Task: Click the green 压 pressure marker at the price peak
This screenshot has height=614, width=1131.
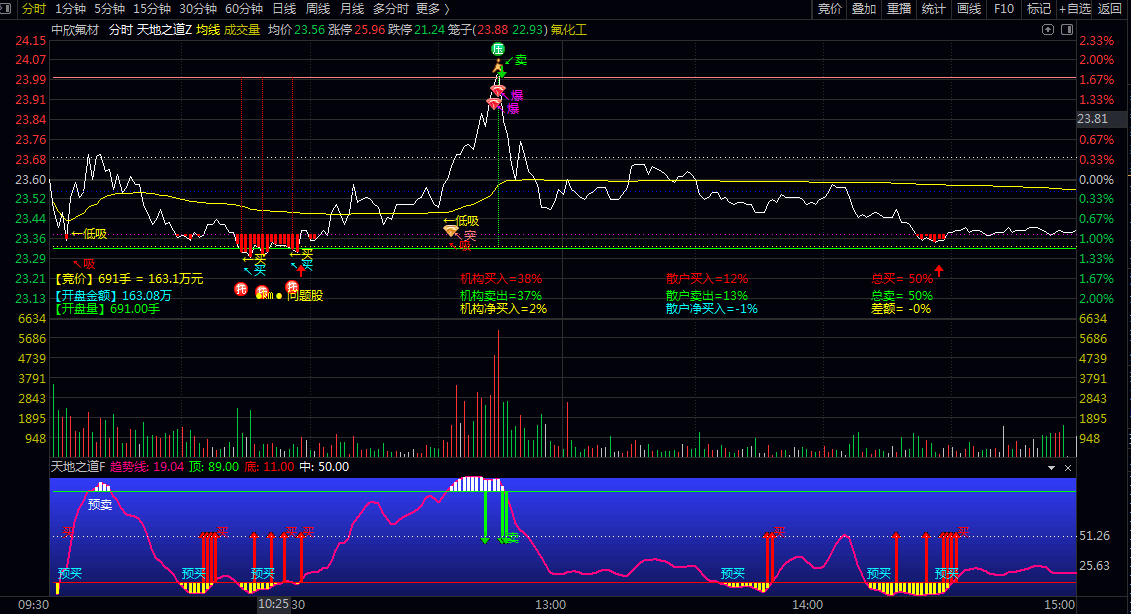Action: [498, 49]
